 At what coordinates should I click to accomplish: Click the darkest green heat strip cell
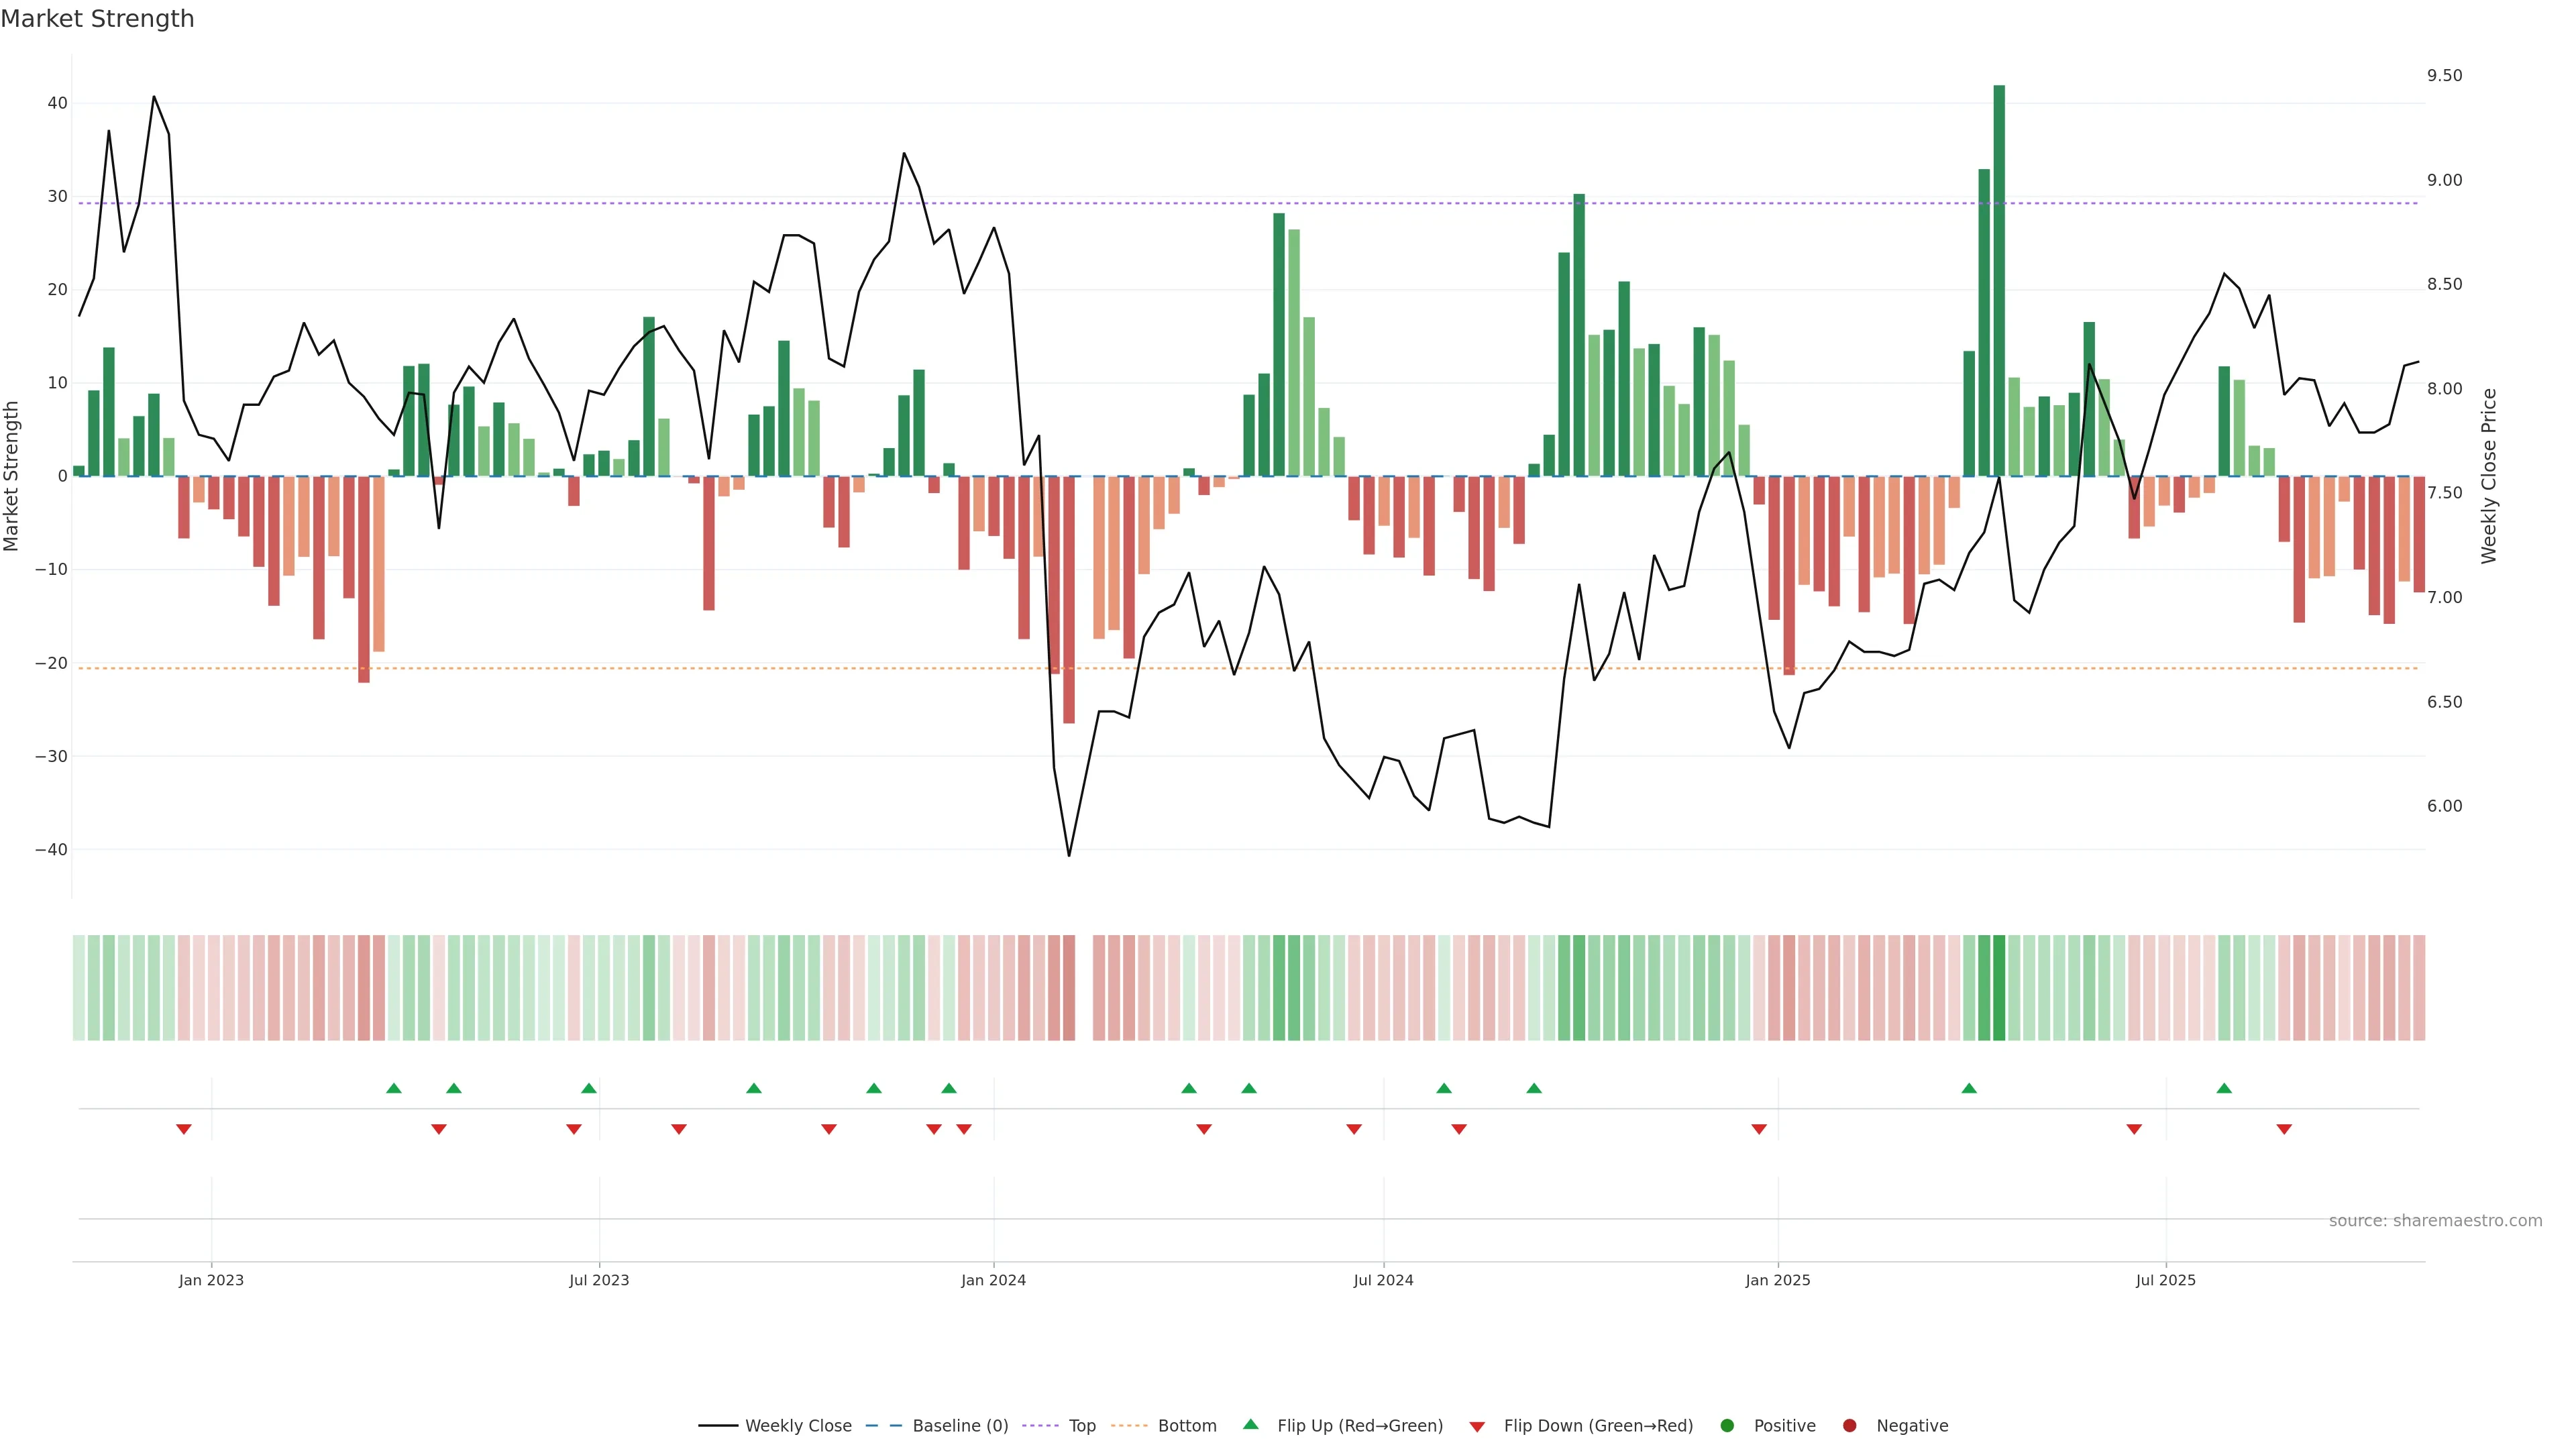click(1999, 987)
